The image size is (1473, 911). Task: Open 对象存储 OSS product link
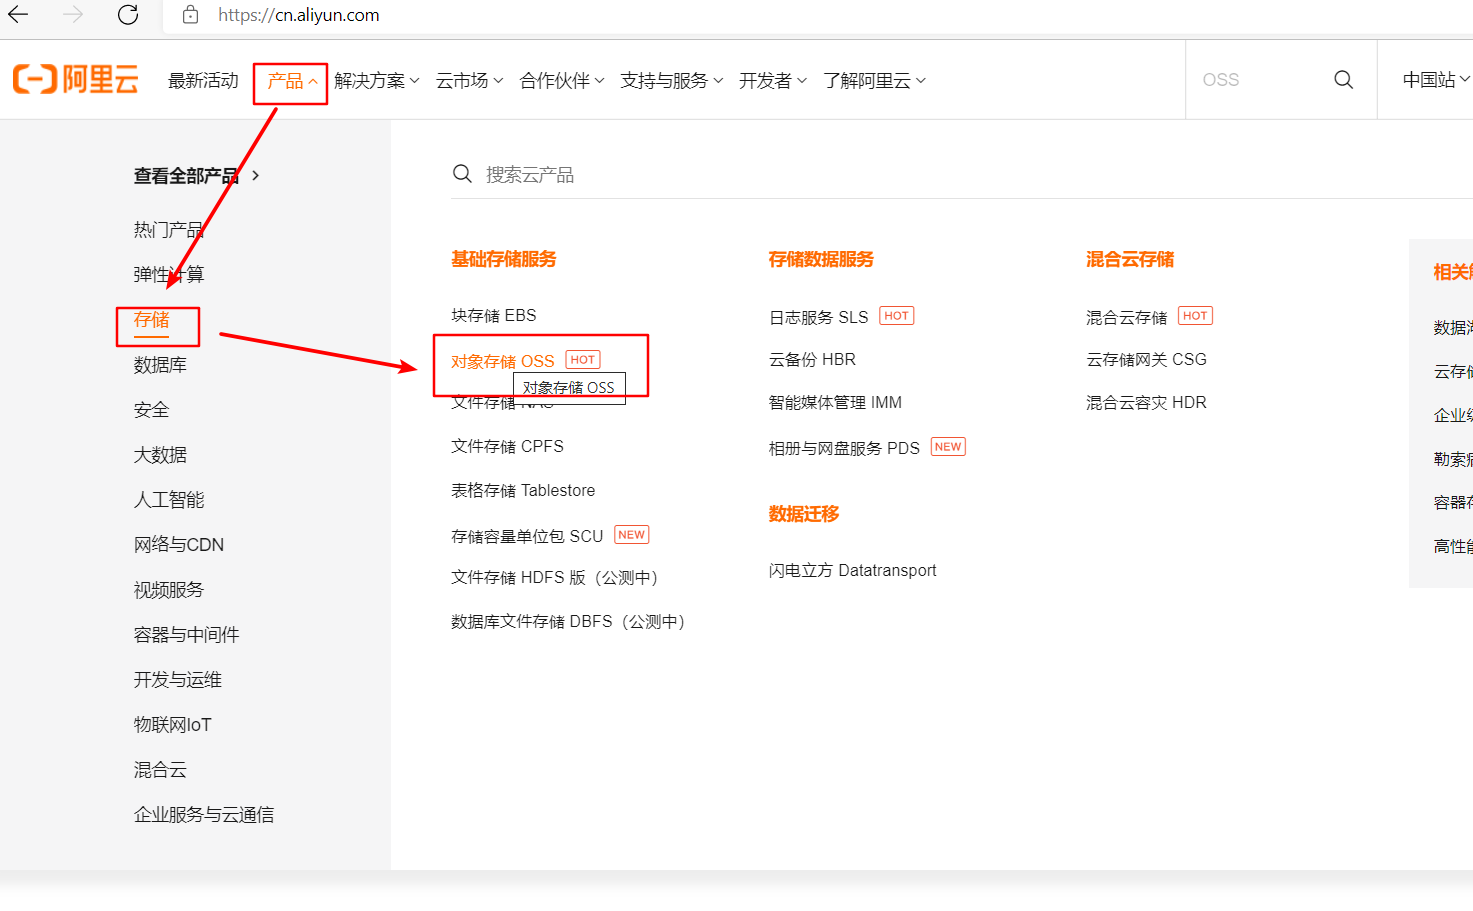[x=502, y=361]
